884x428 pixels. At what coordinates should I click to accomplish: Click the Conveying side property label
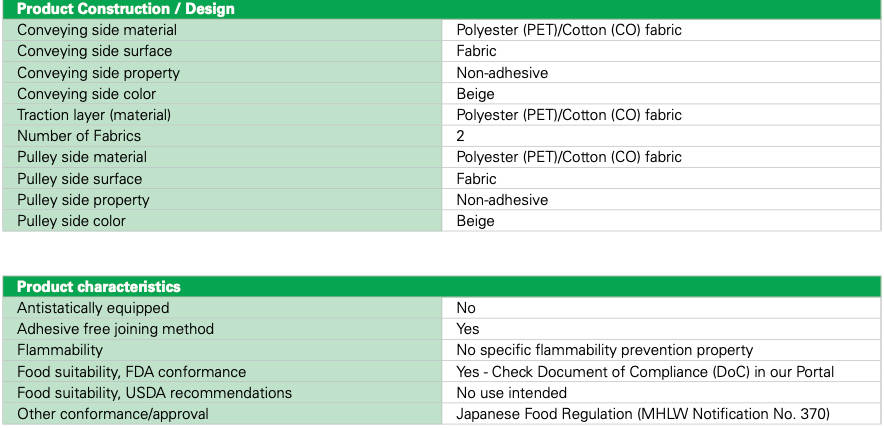(98, 72)
